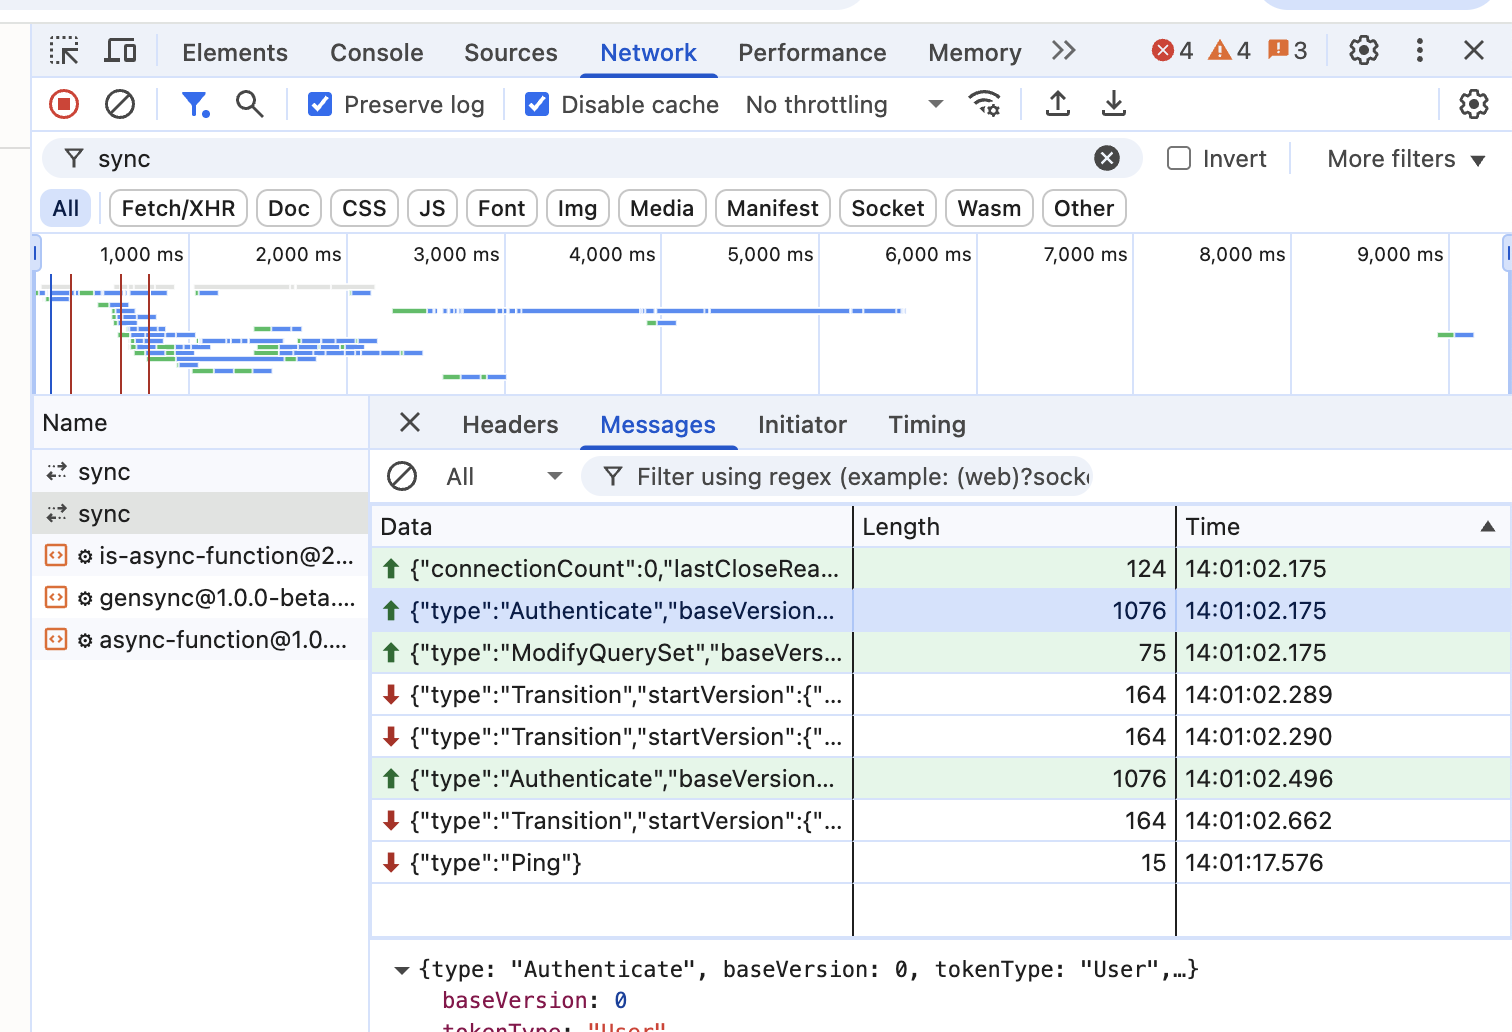Grab the left timeline overview range handle
This screenshot has width=1512, height=1032.
pyautogui.click(x=36, y=253)
